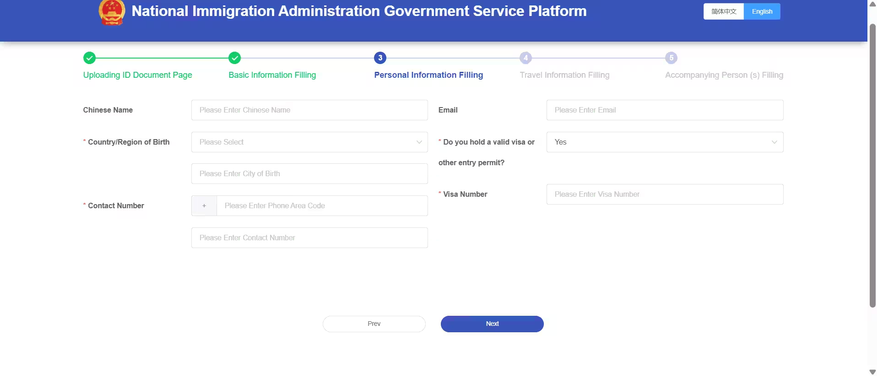This screenshot has height=376, width=877.
Task: Click the vertical page scrollbar
Action: (x=873, y=165)
